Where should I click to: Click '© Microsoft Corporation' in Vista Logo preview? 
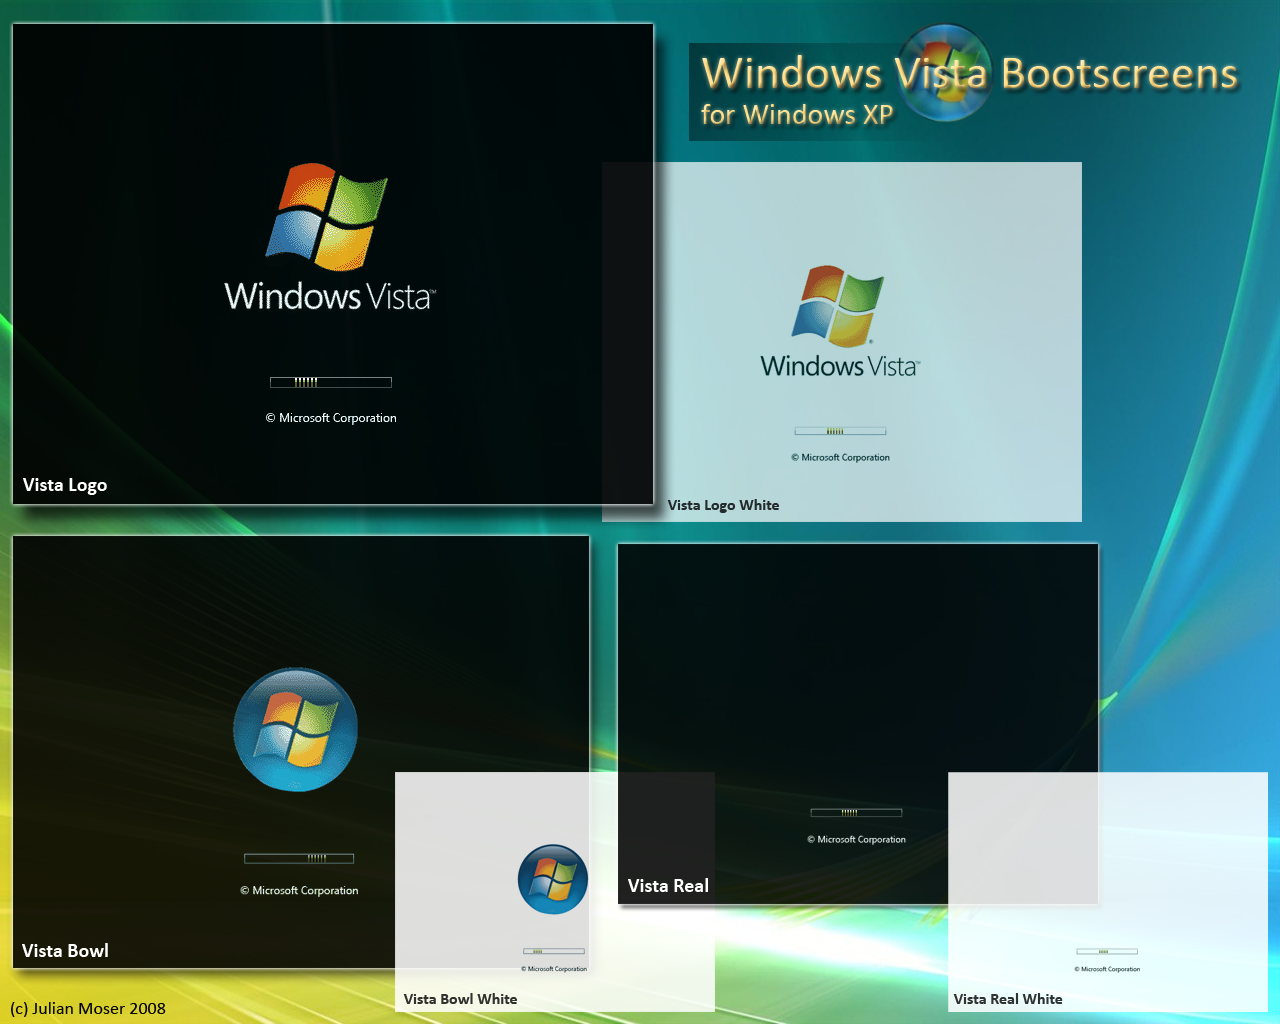pos(331,418)
